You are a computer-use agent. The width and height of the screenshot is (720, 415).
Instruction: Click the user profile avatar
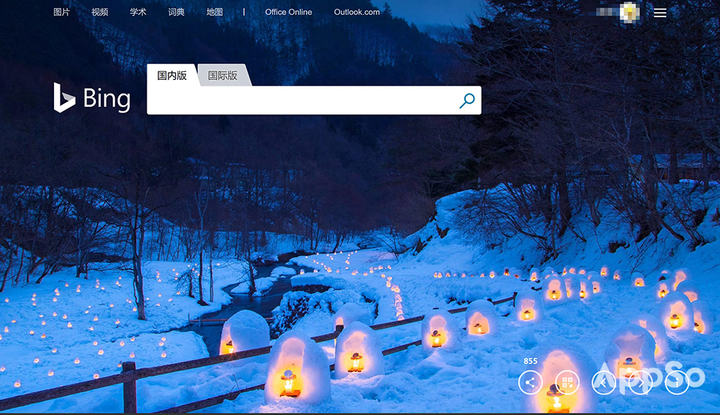pos(629,12)
